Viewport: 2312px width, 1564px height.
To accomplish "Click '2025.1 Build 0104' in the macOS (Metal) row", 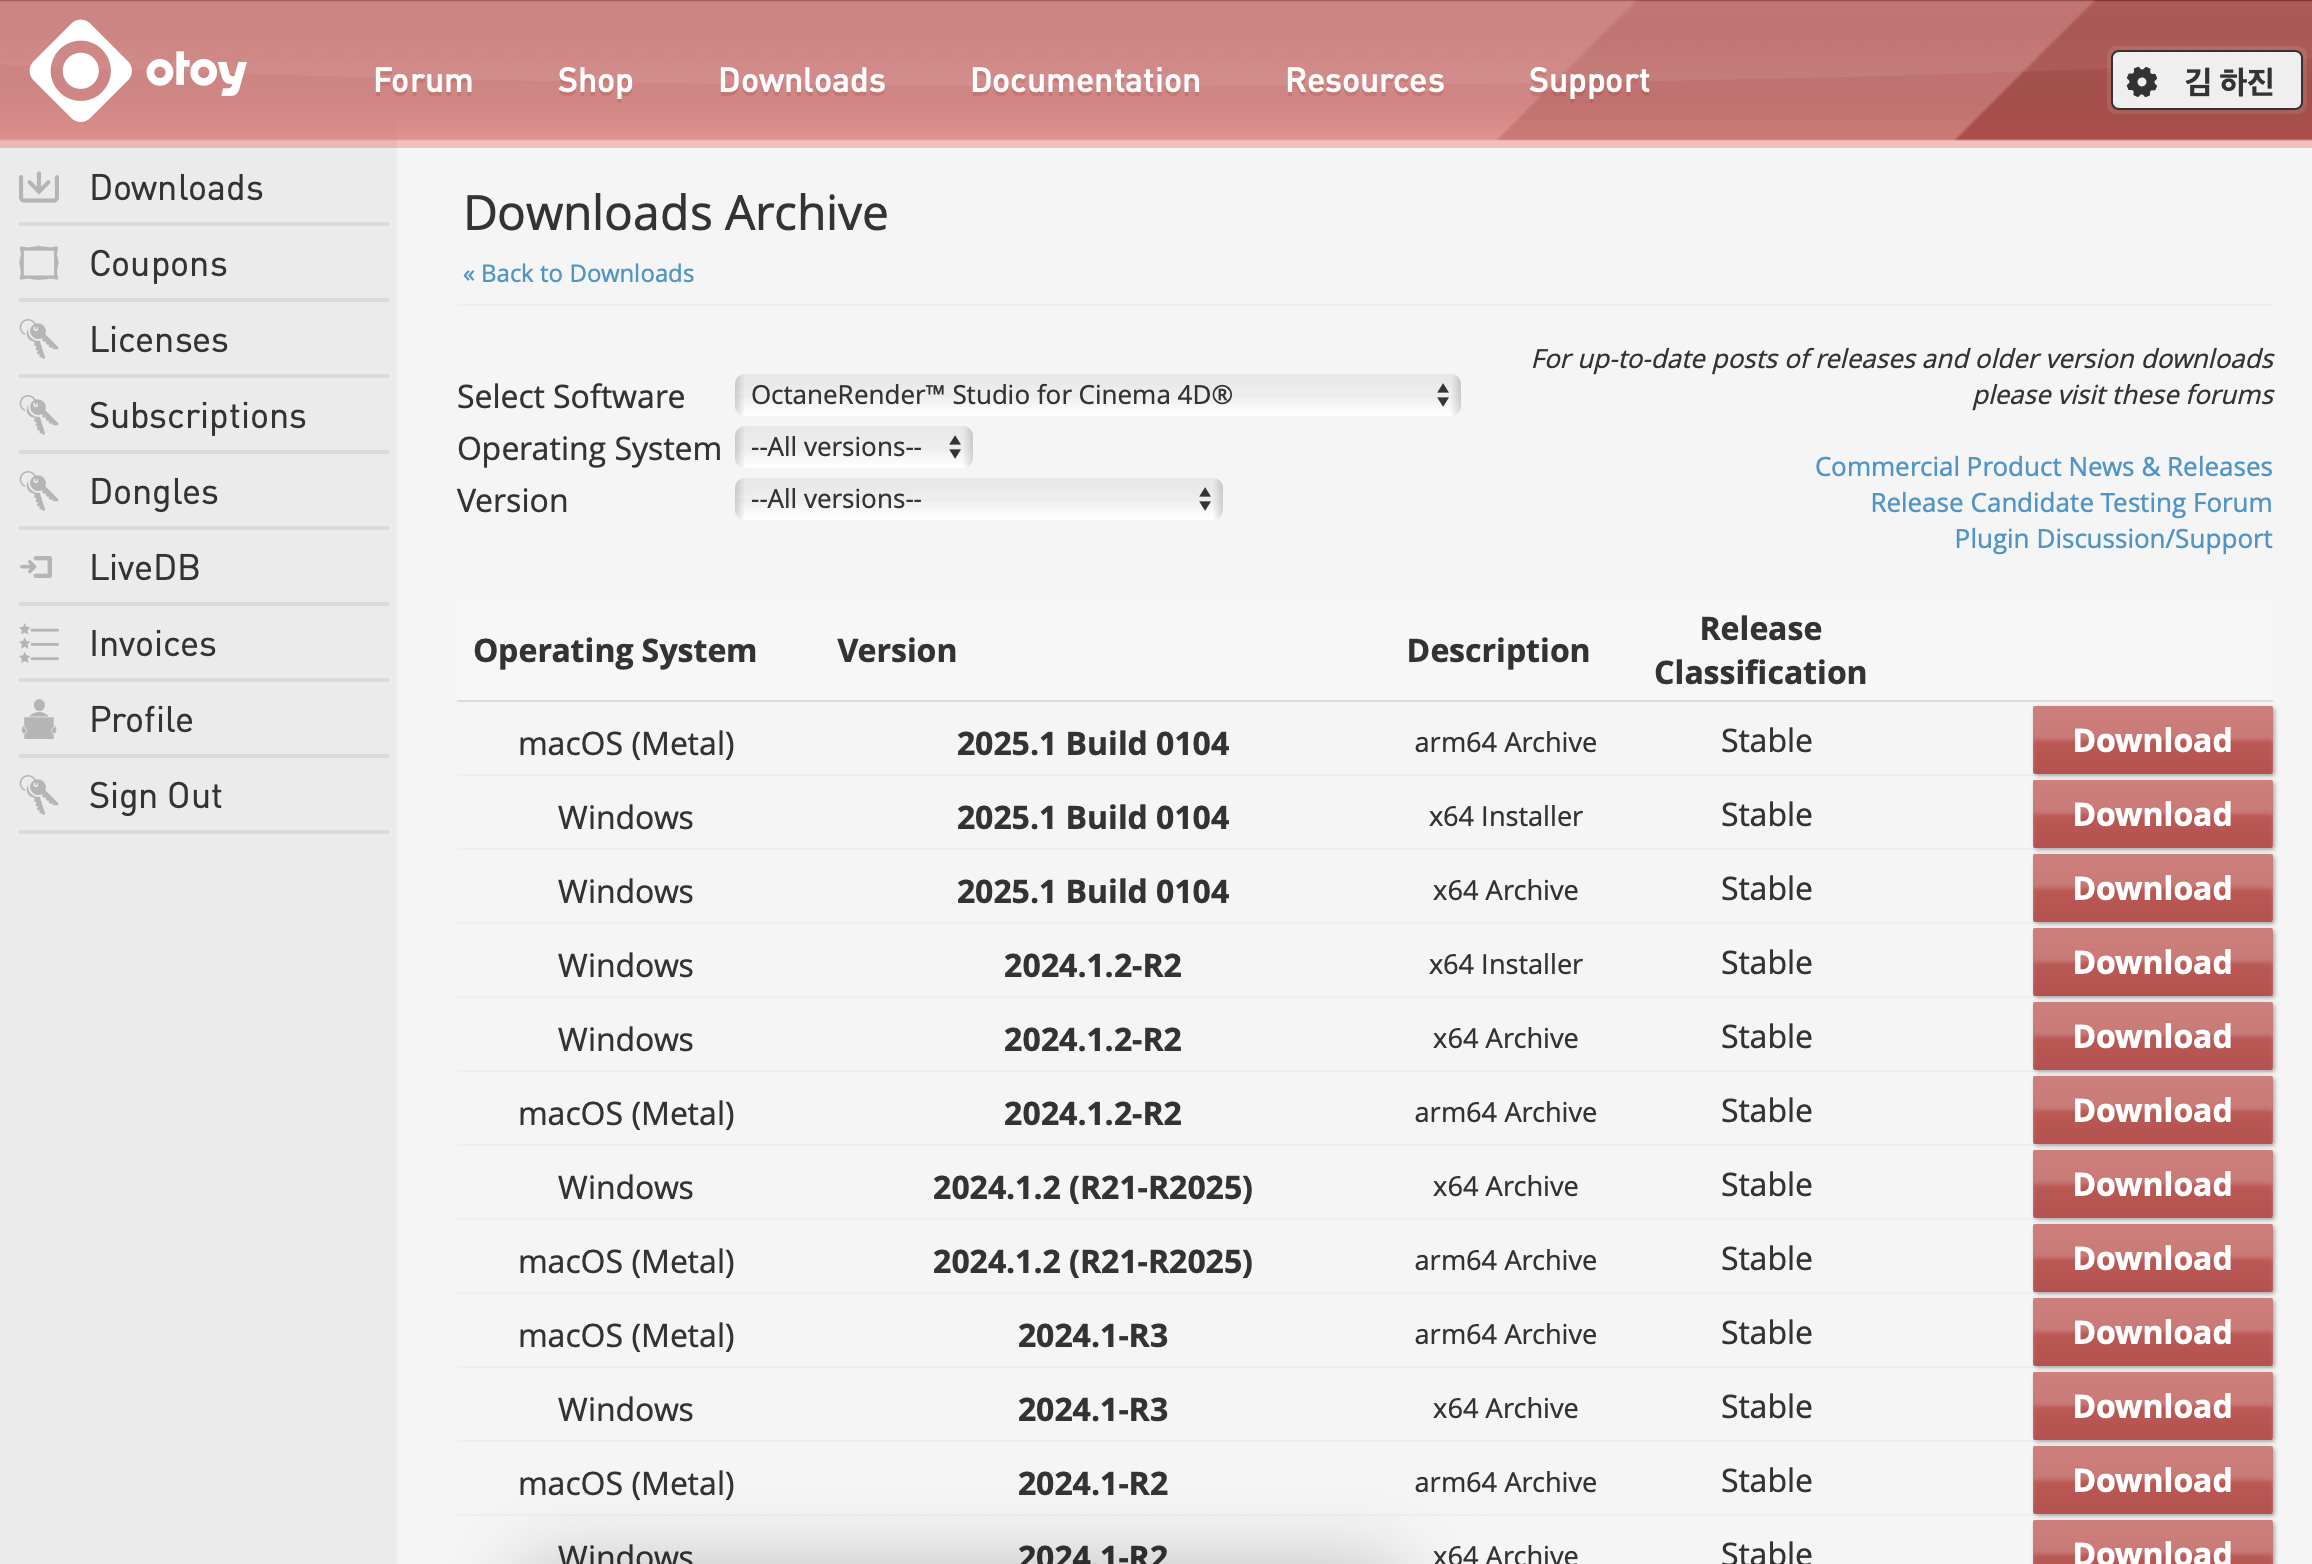I will coord(1092,743).
